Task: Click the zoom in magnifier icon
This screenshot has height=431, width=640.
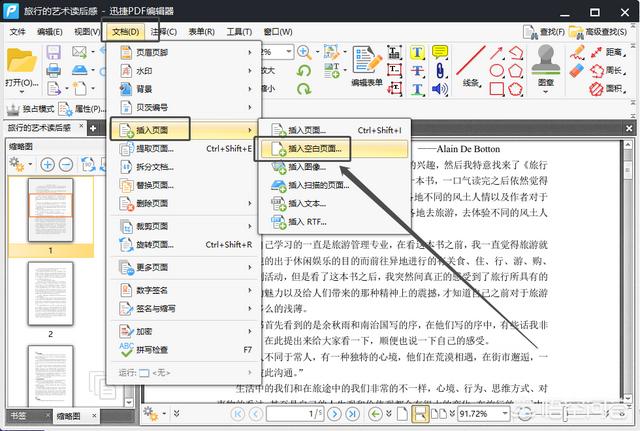Action: click(x=304, y=52)
